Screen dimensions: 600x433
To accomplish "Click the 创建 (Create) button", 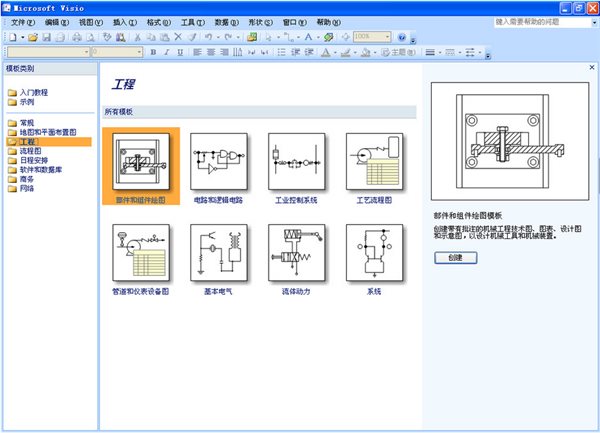I will 455,258.
